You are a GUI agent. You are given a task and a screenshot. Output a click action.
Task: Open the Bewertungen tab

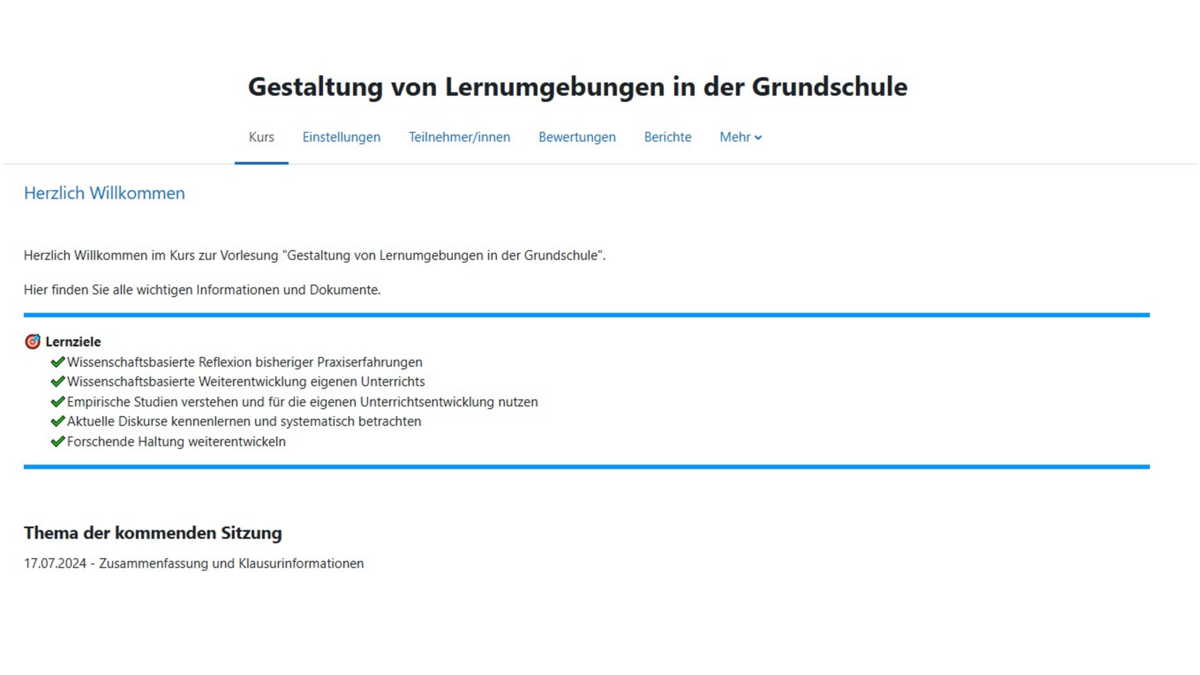click(577, 137)
